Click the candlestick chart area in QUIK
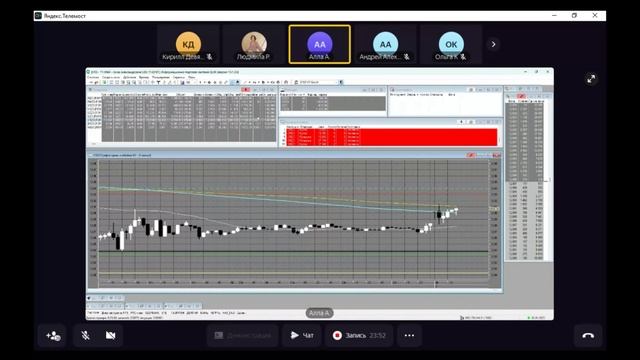The width and height of the screenshot is (640, 360). [293, 219]
